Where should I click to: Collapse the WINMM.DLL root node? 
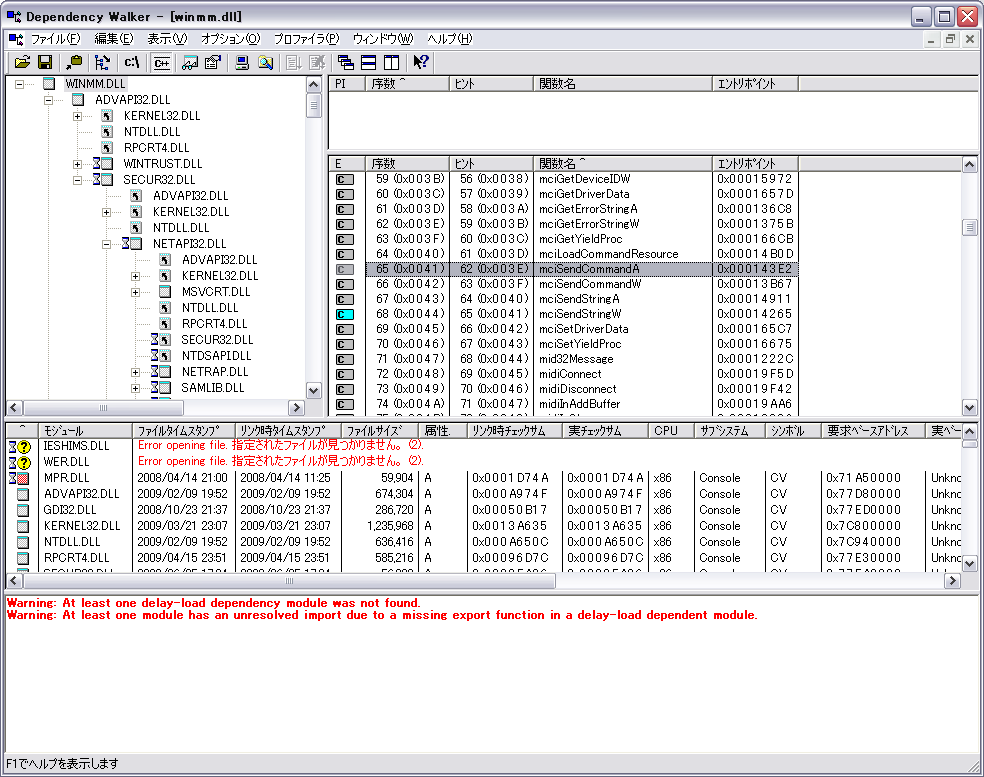(x=19, y=84)
